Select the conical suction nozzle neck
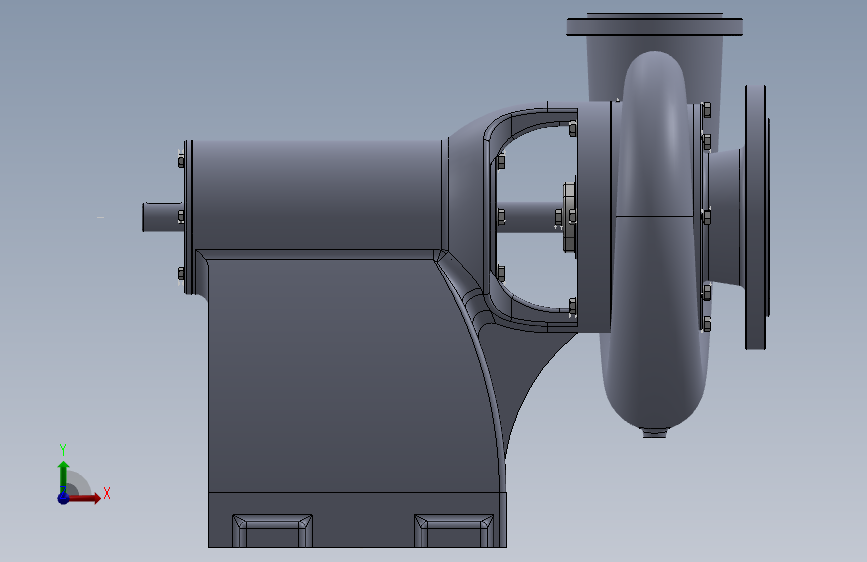Viewport: 867px width, 562px height. [725, 217]
